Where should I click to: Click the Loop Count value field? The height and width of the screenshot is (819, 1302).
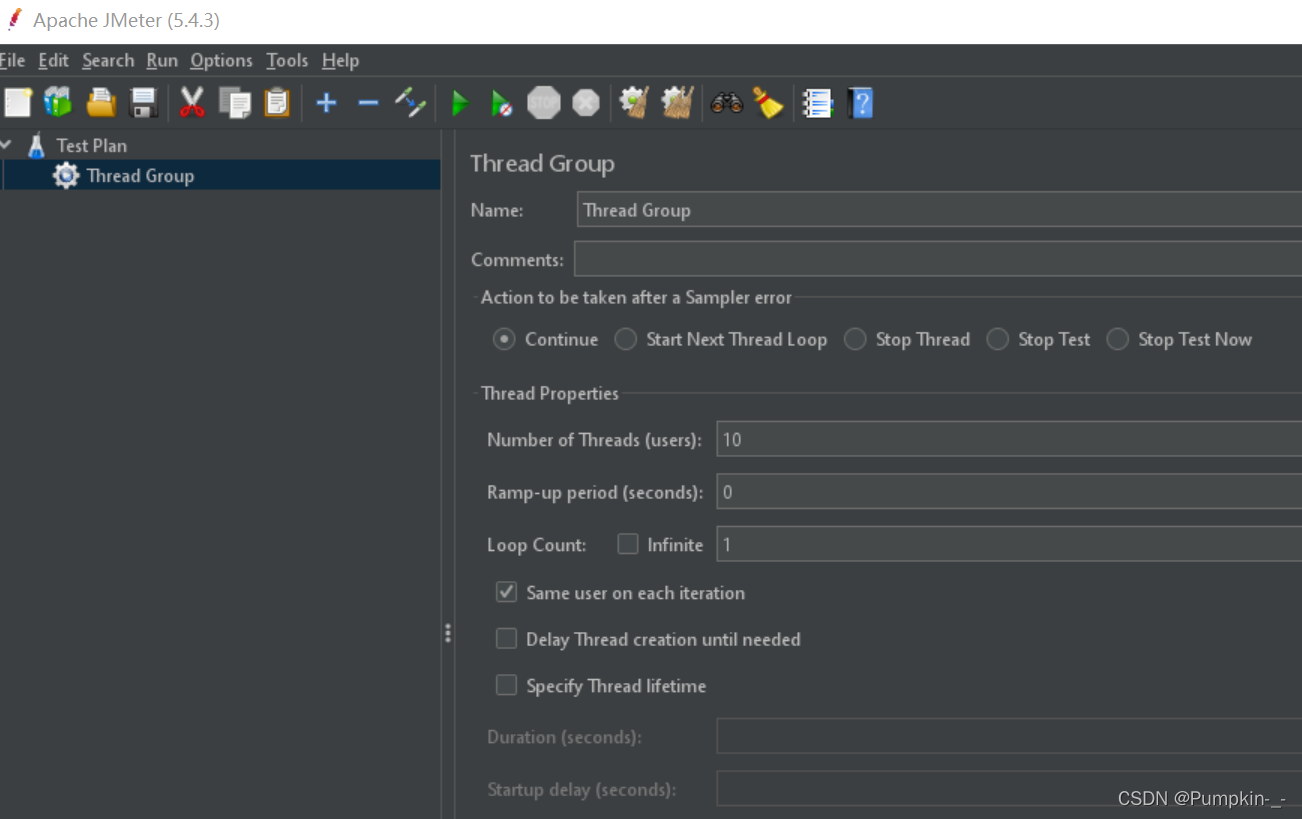[x=1009, y=544]
